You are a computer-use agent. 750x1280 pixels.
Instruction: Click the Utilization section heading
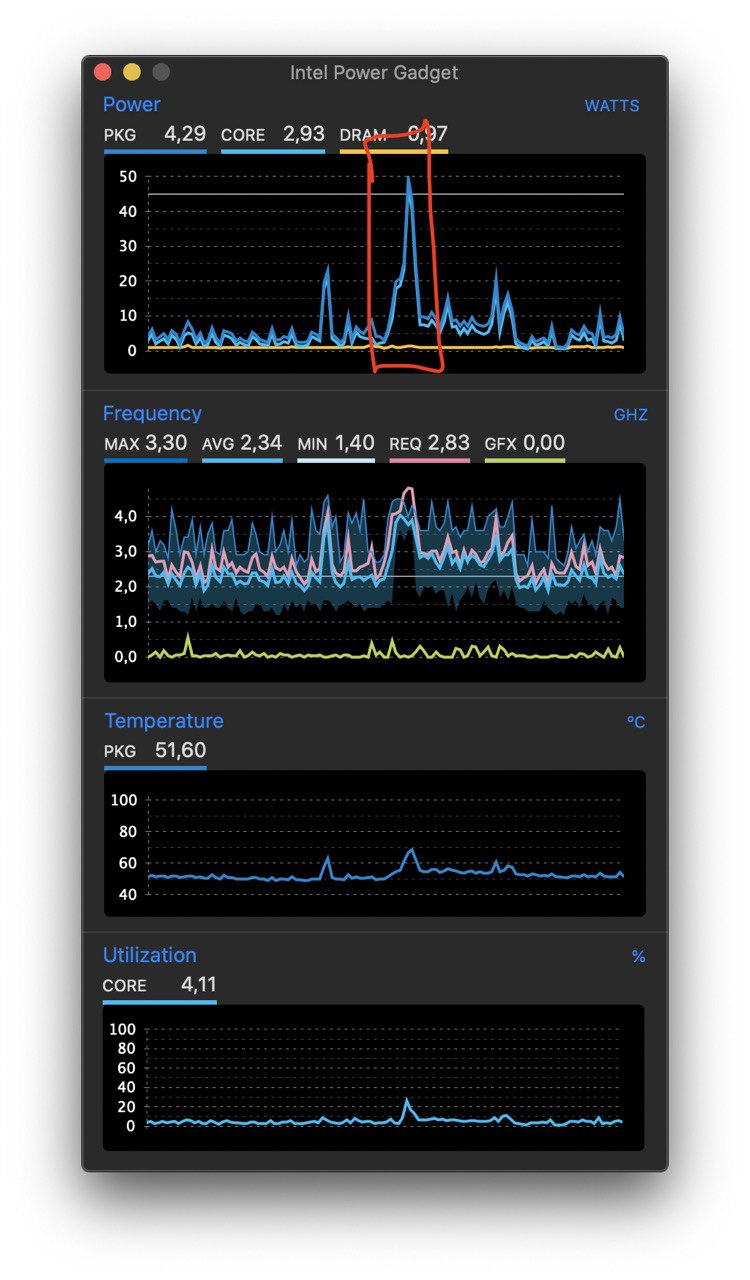[150, 955]
